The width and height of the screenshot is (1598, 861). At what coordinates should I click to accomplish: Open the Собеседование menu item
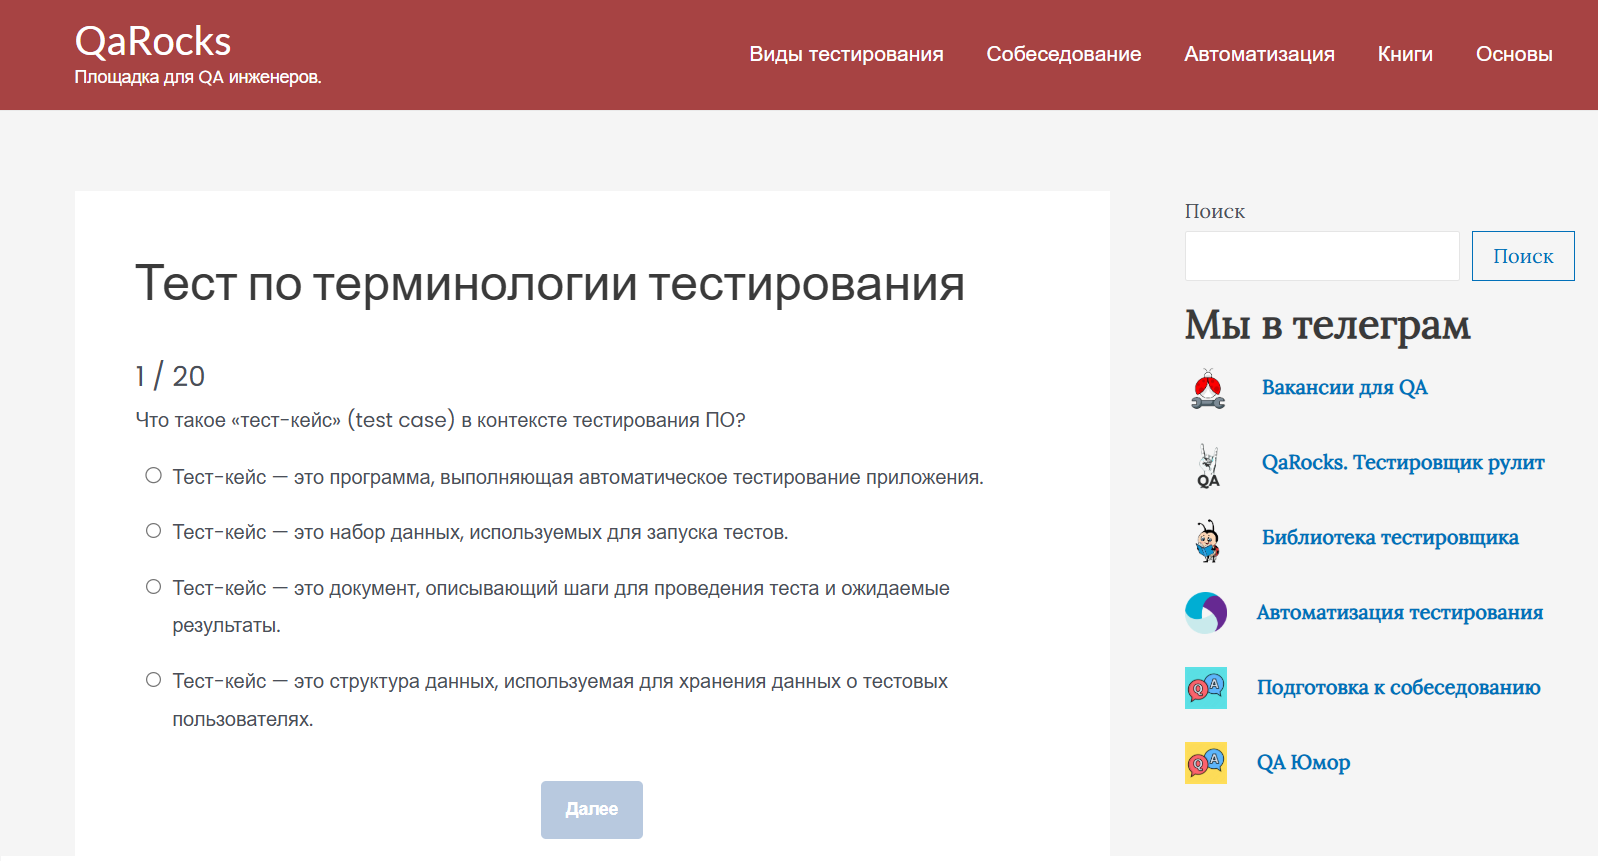pyautogui.click(x=1063, y=54)
